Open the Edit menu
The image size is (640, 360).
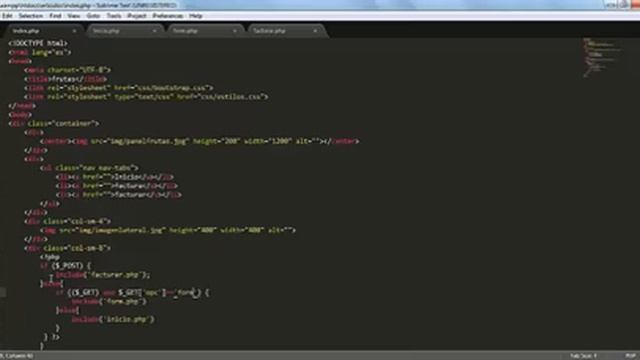point(7,16)
